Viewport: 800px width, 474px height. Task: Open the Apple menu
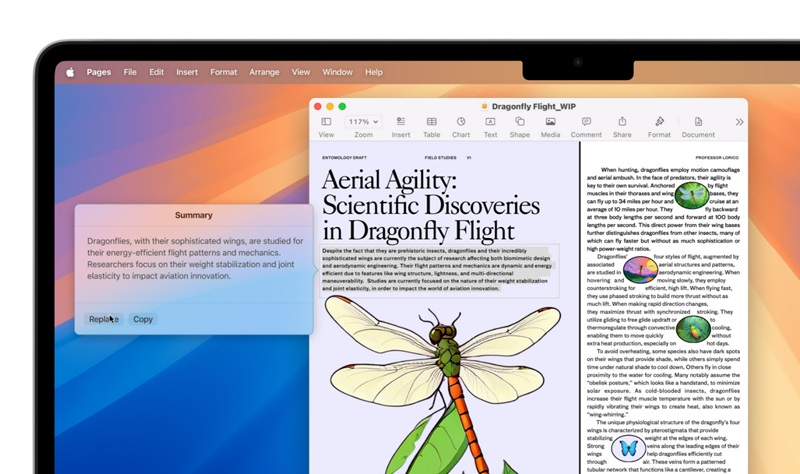(70, 72)
